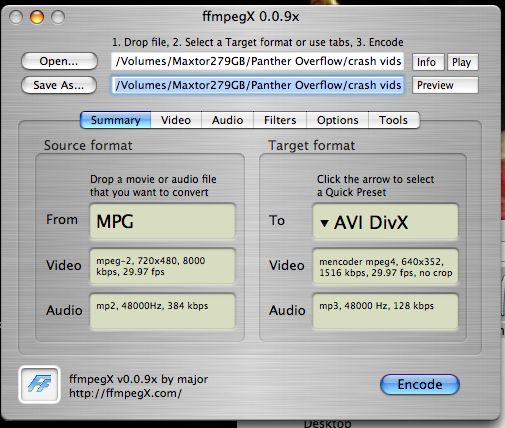Start encoding with the Encode button
The image size is (505, 428).
(x=420, y=384)
